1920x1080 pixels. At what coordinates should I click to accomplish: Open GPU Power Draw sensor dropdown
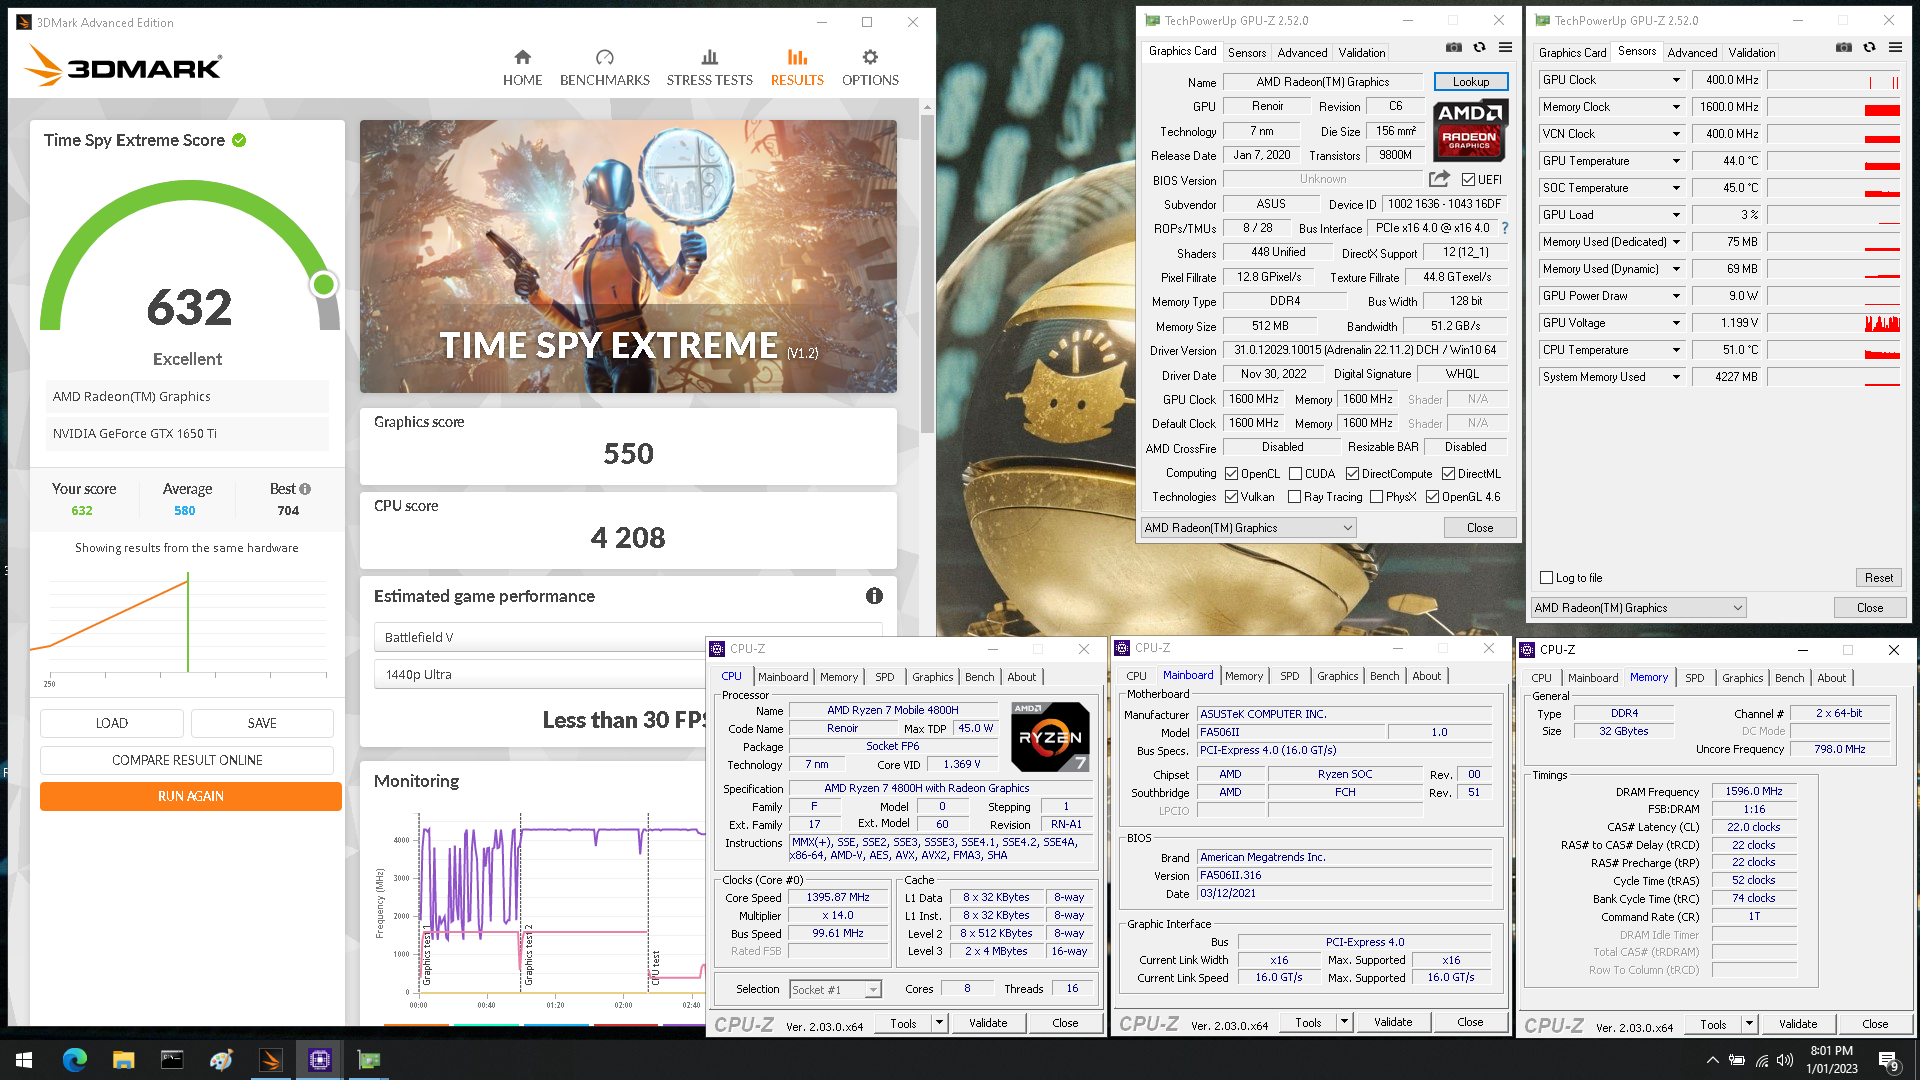[x=1676, y=296]
